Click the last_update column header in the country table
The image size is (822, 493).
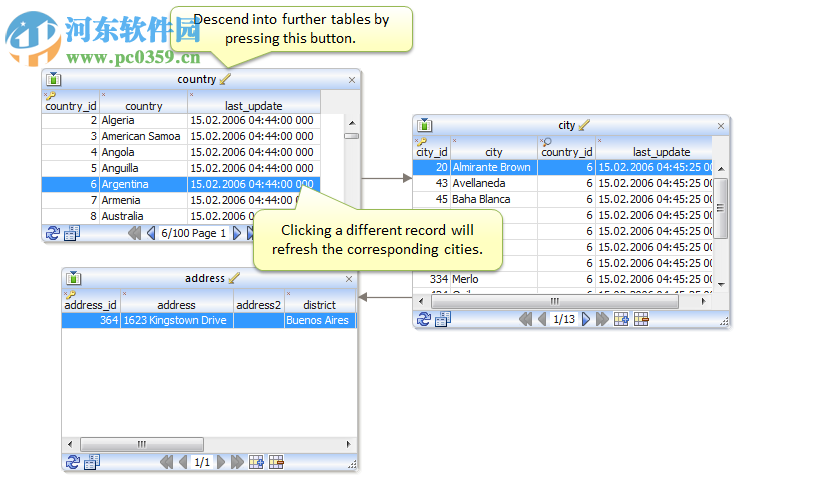pyautogui.click(x=254, y=102)
